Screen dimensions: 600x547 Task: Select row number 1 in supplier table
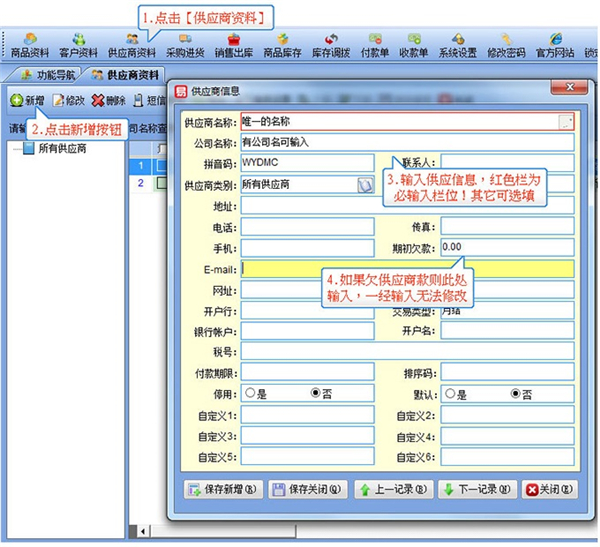(140, 165)
